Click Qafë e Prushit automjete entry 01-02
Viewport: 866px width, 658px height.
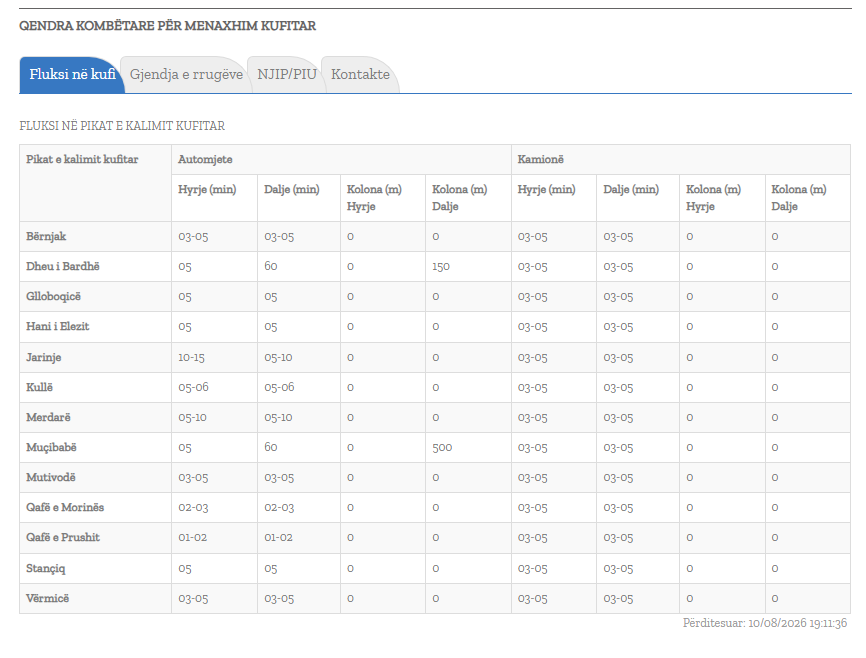[192, 538]
